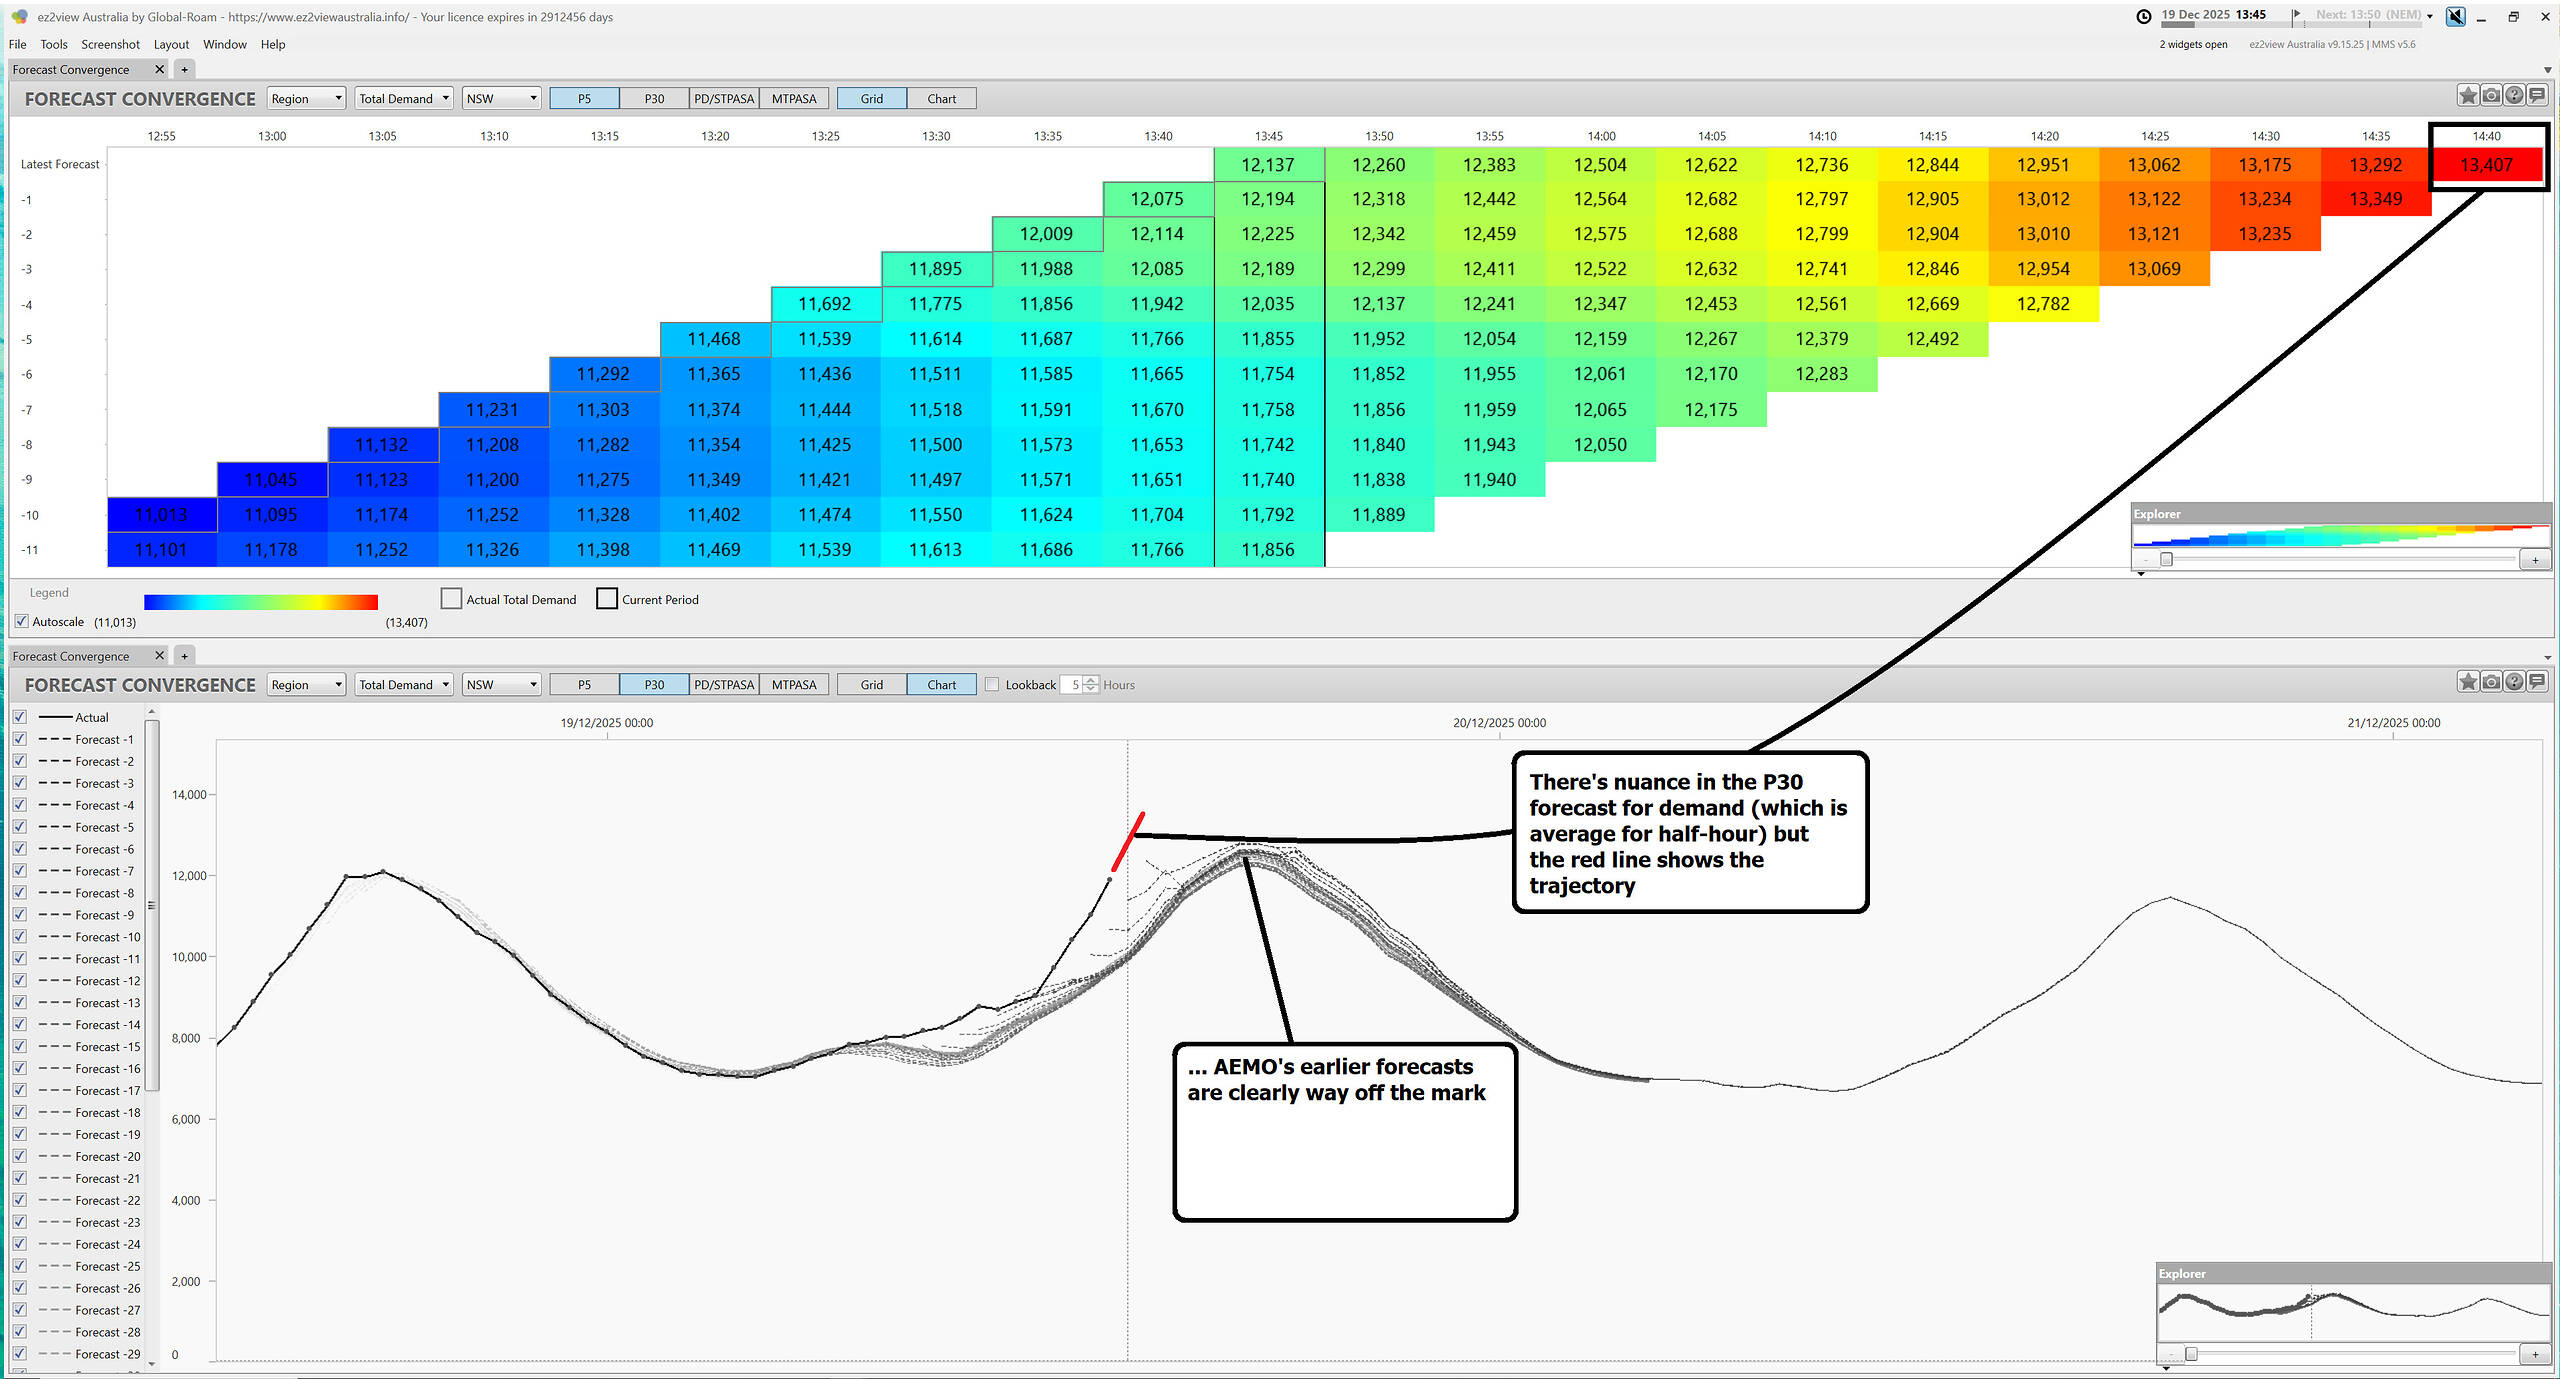This screenshot has height=1379, width=2560.
Task: Click plus icon in top Explorer panel
Action: point(2535,560)
